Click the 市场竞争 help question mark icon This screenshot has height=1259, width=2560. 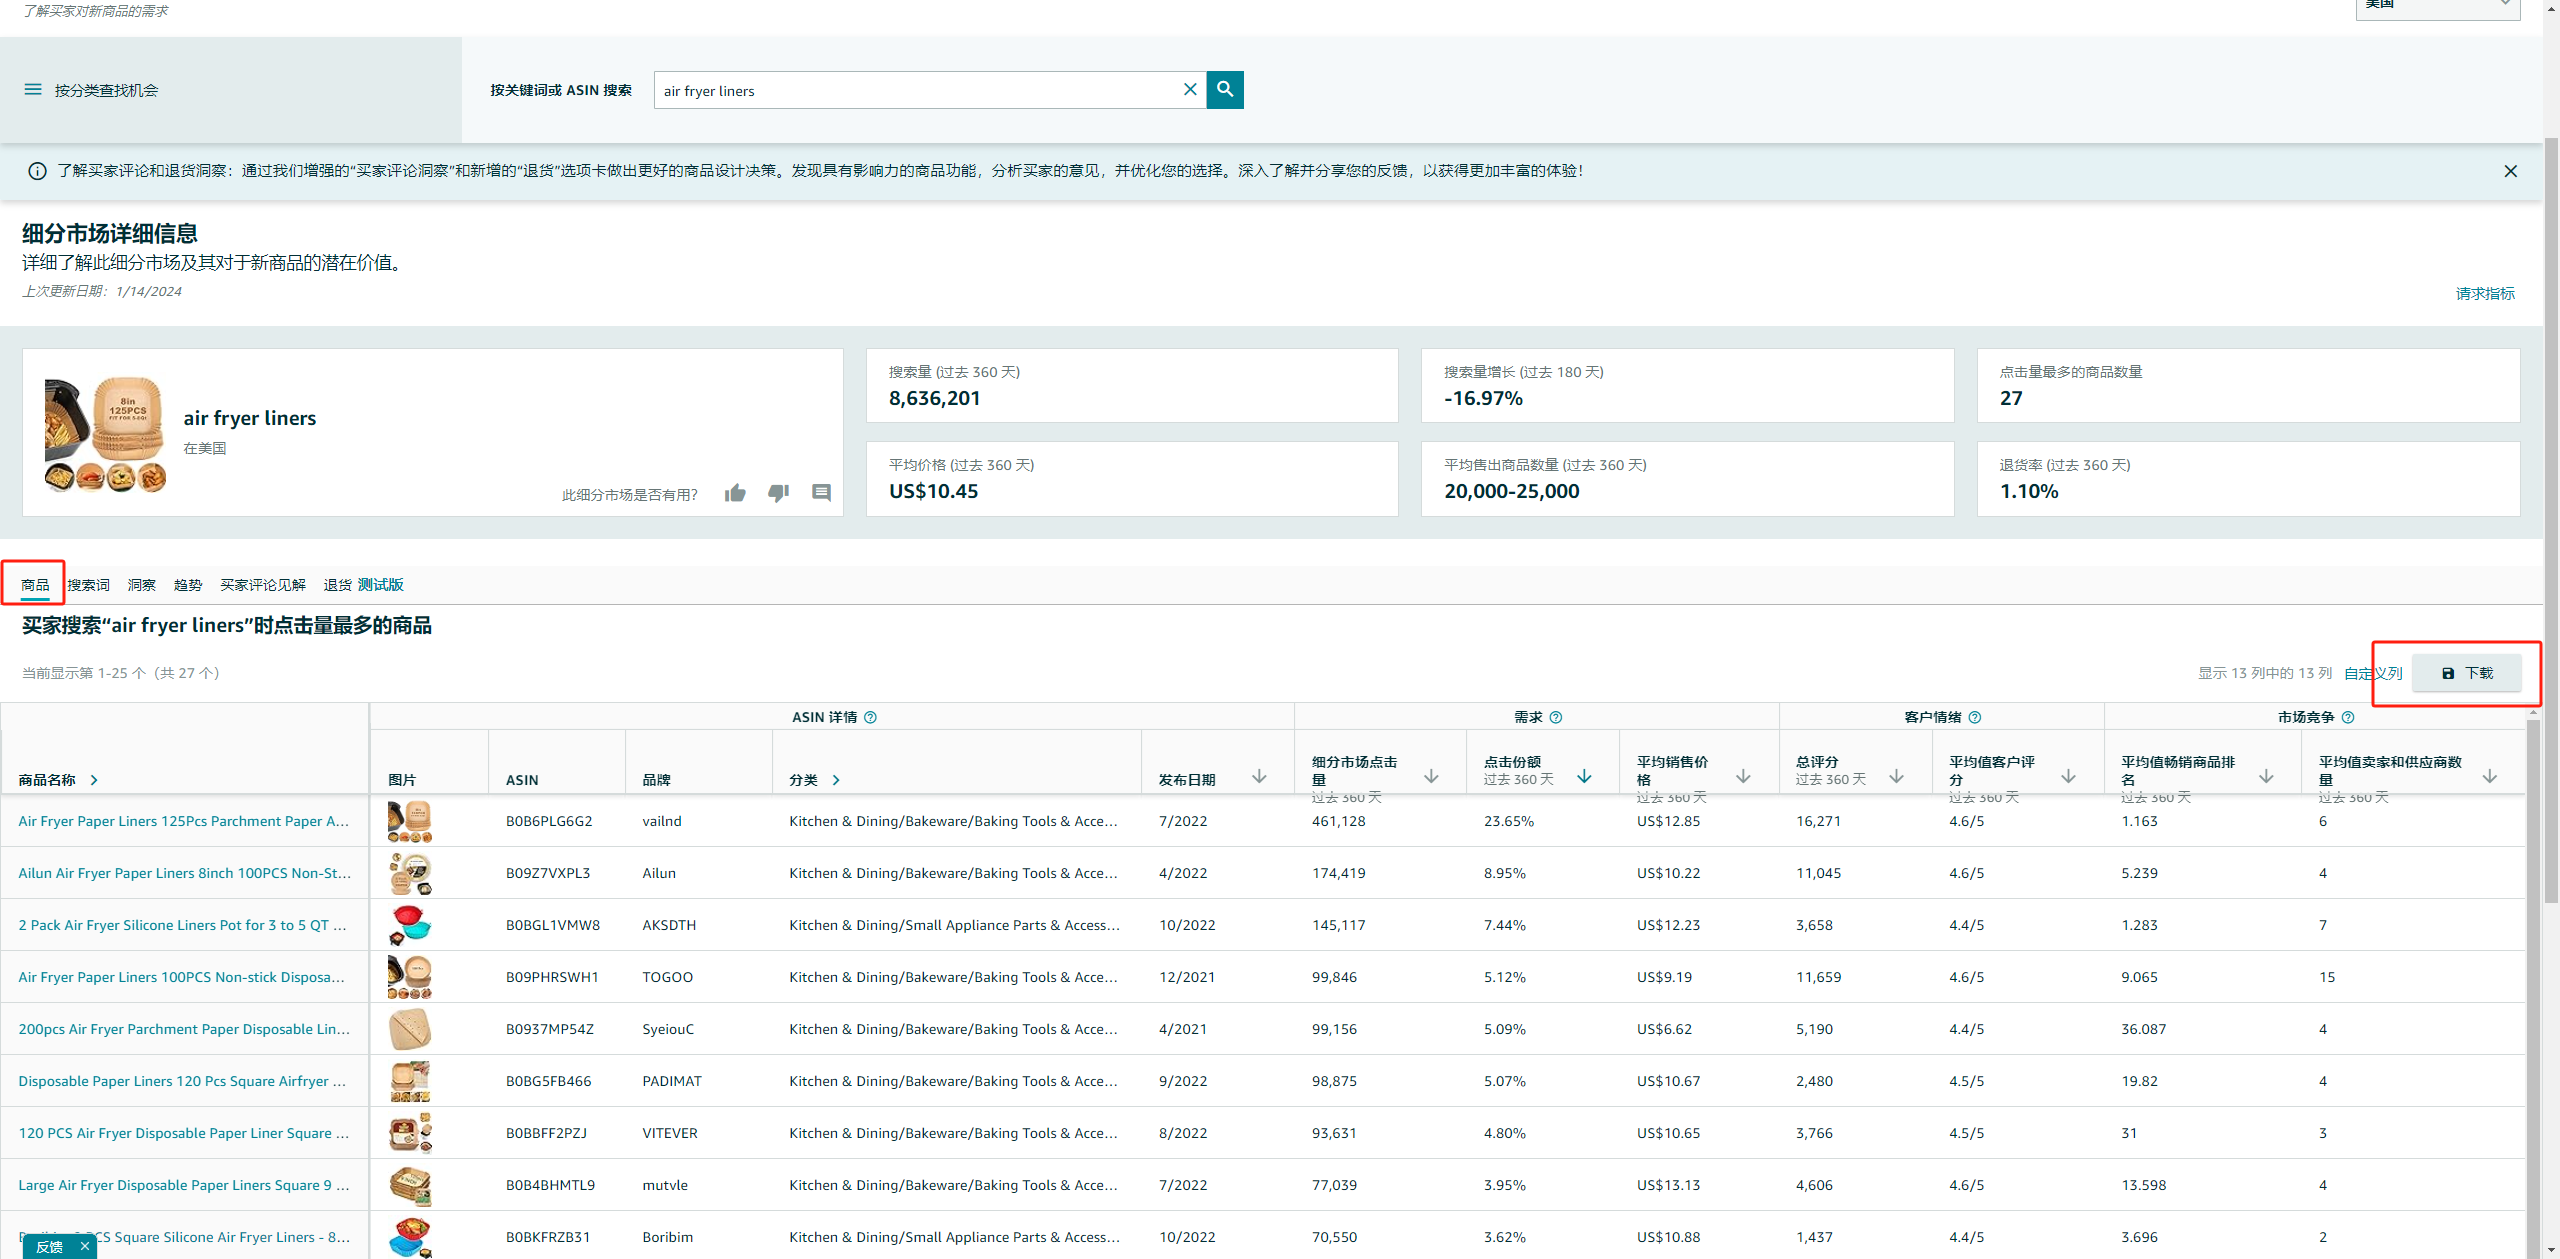[x=2349, y=717]
